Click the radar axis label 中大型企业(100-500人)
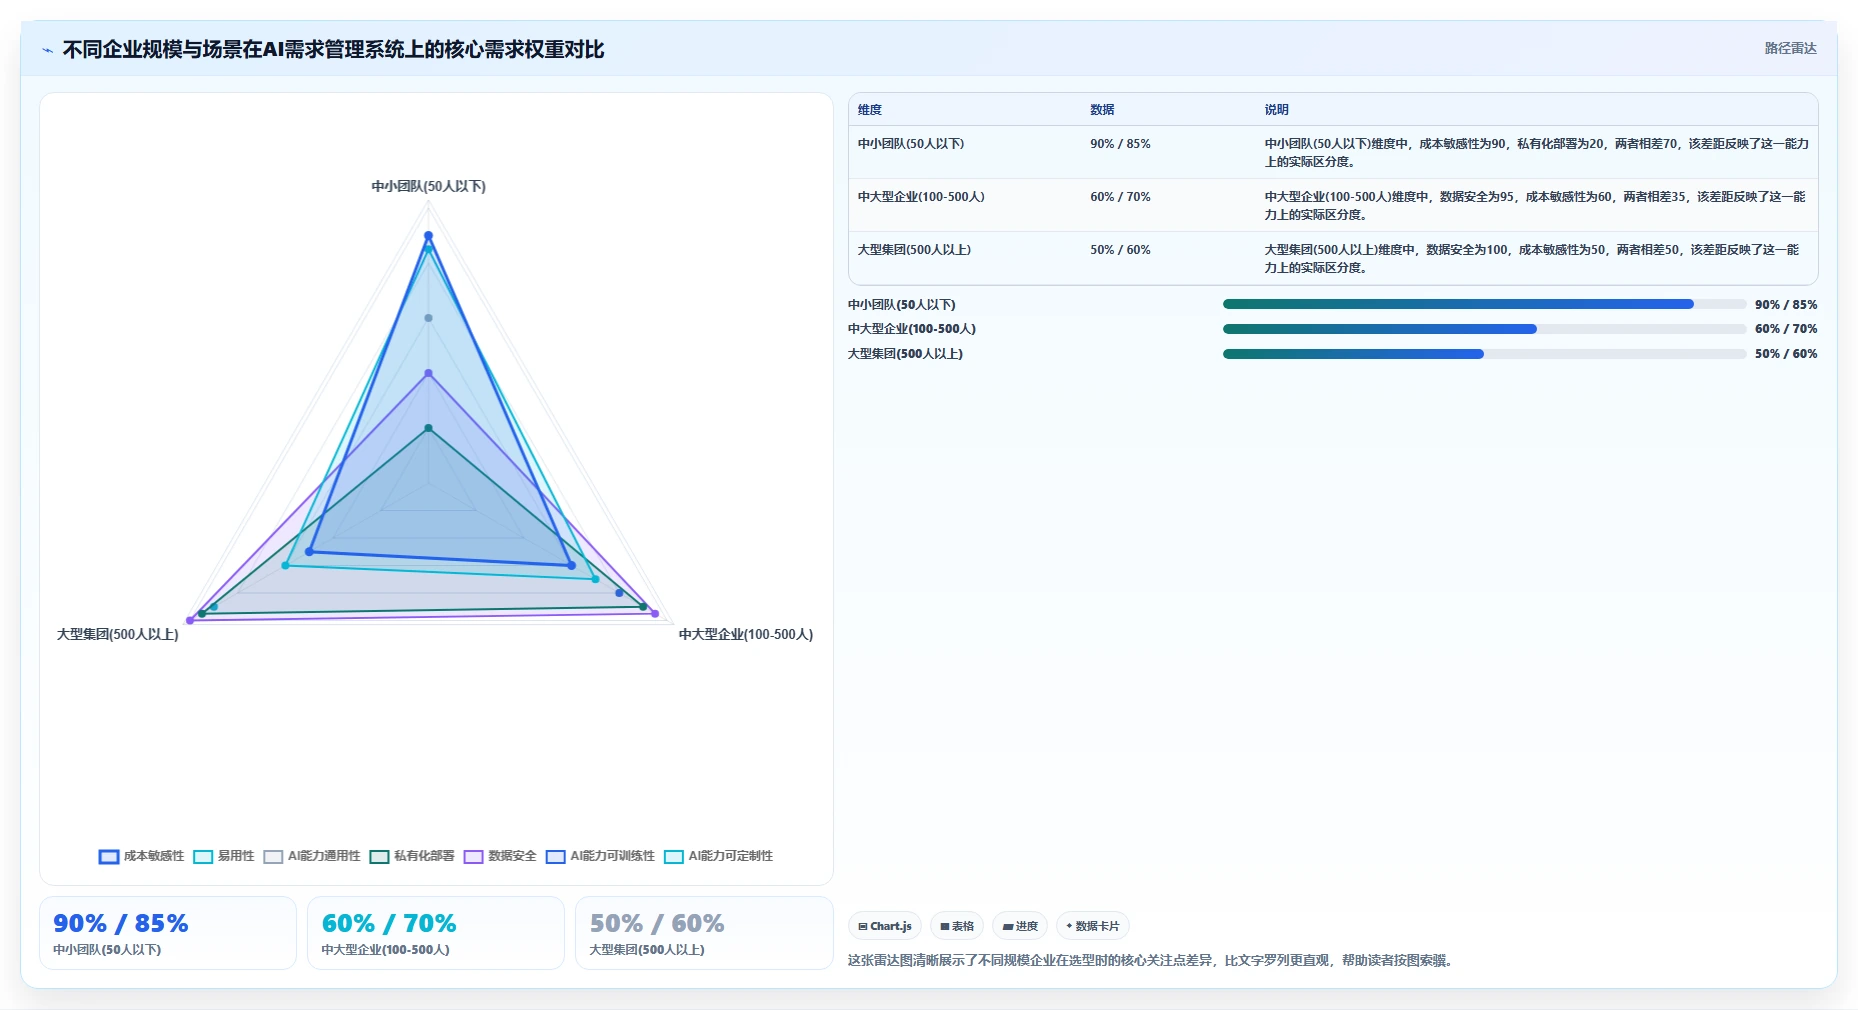1858x1010 pixels. point(746,634)
